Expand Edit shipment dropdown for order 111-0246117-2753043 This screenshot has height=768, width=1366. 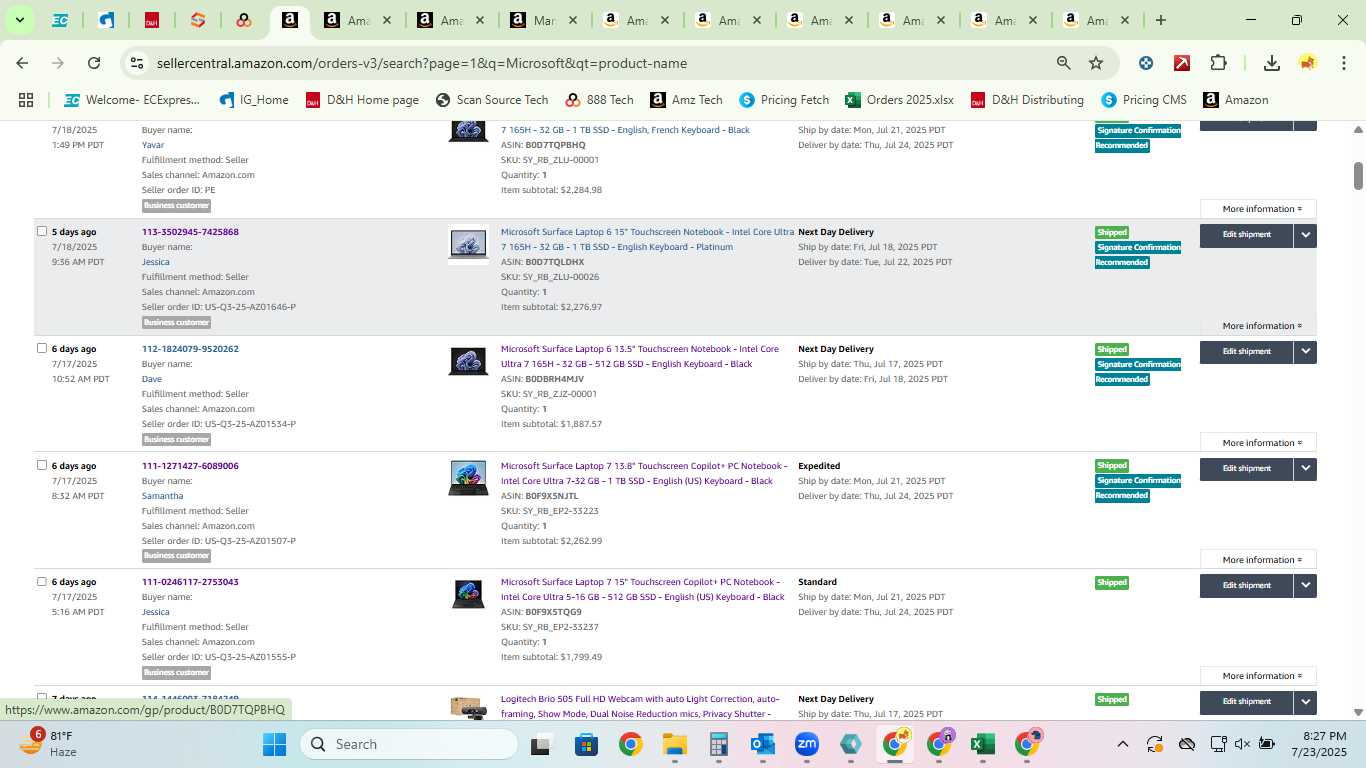click(1305, 586)
